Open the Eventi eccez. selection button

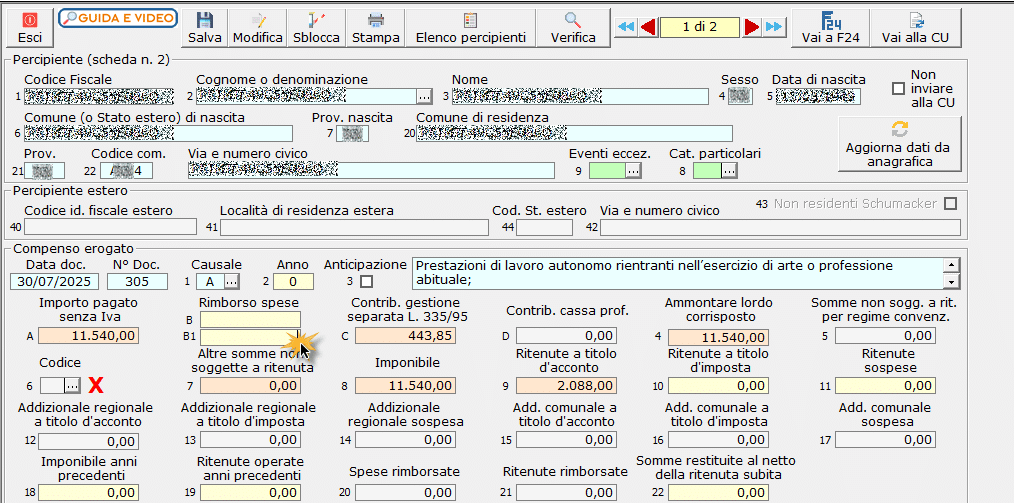(633, 171)
